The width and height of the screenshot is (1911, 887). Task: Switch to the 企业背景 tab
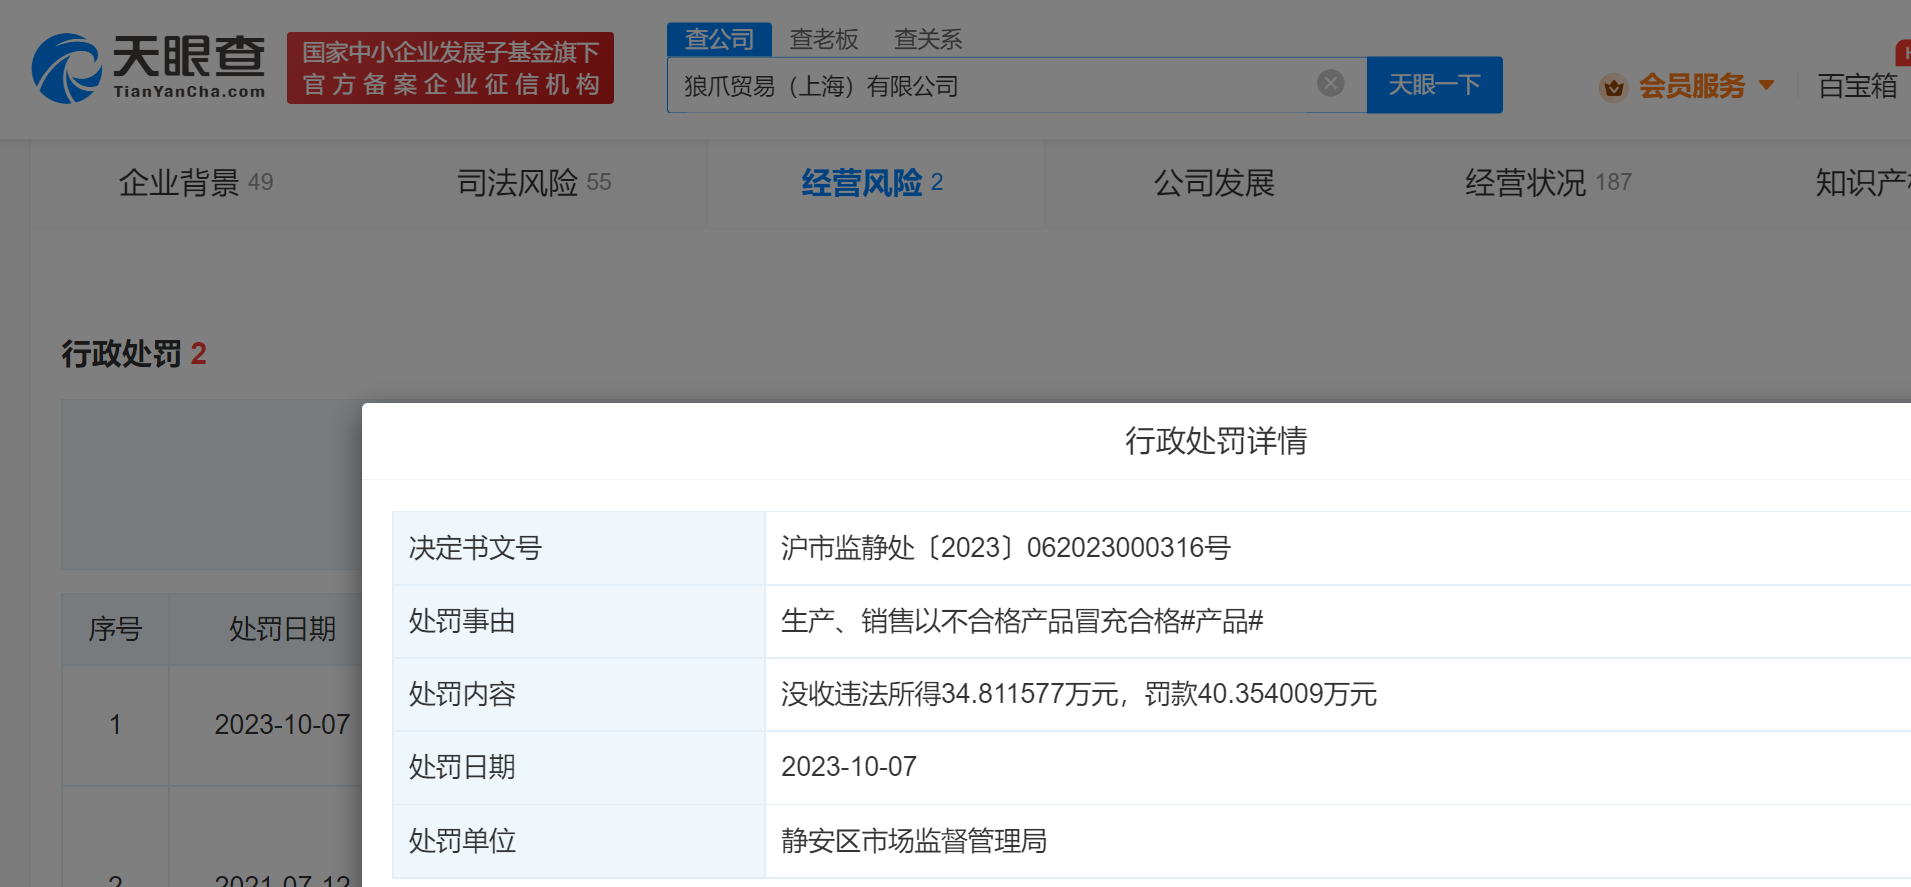[195, 183]
